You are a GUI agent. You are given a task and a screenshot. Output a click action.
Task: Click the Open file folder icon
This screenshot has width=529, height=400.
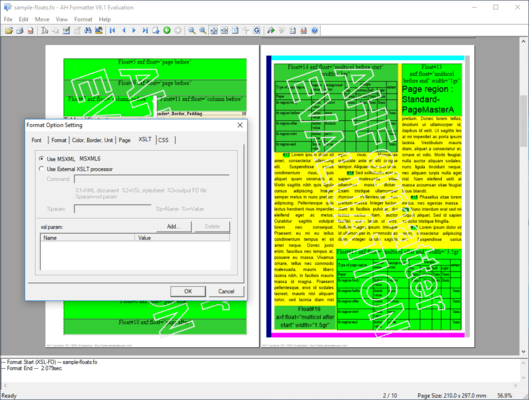(x=9, y=31)
